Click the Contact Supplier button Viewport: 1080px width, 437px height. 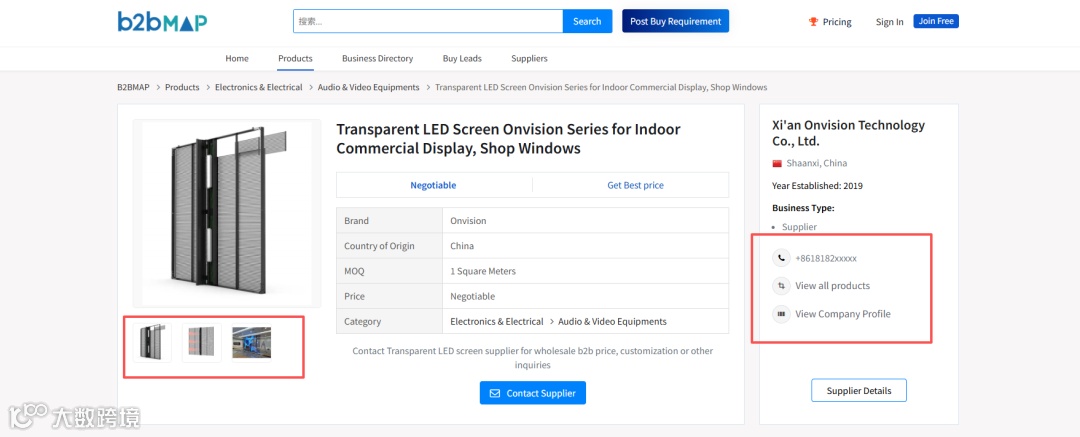point(532,393)
